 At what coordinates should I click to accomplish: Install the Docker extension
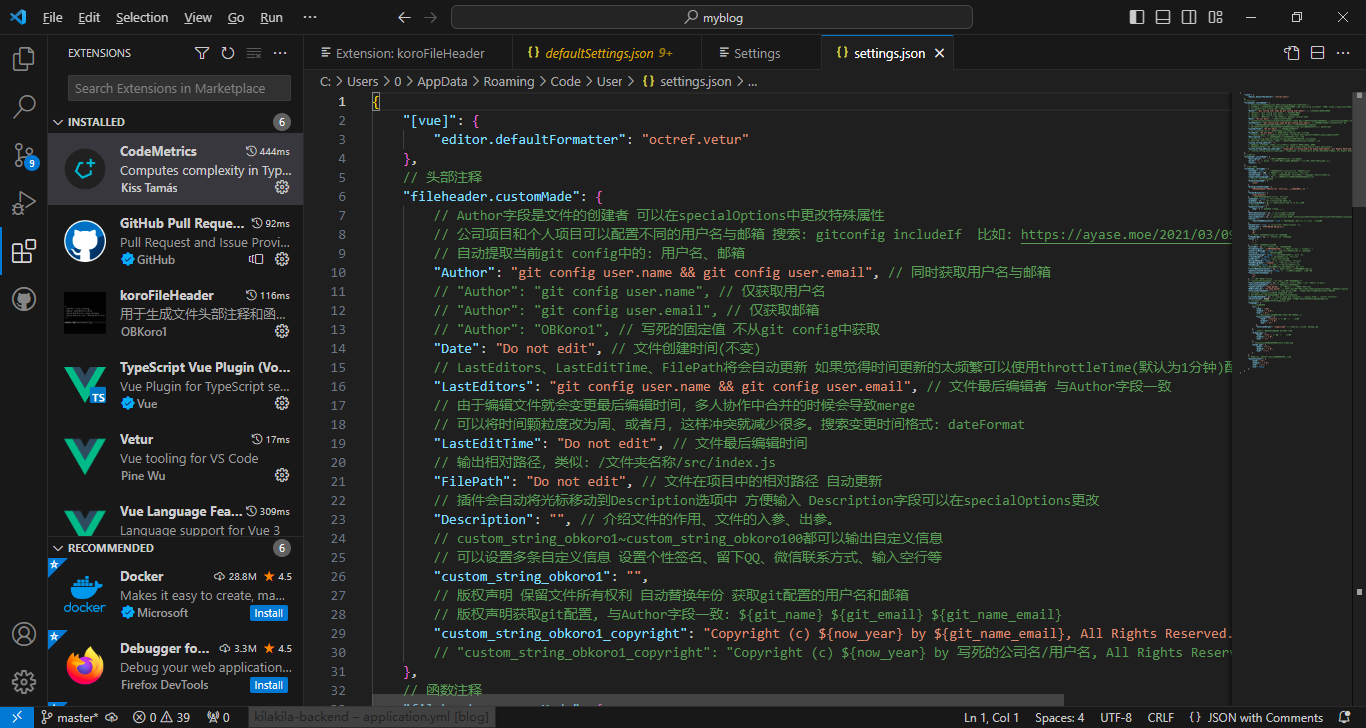(268, 613)
